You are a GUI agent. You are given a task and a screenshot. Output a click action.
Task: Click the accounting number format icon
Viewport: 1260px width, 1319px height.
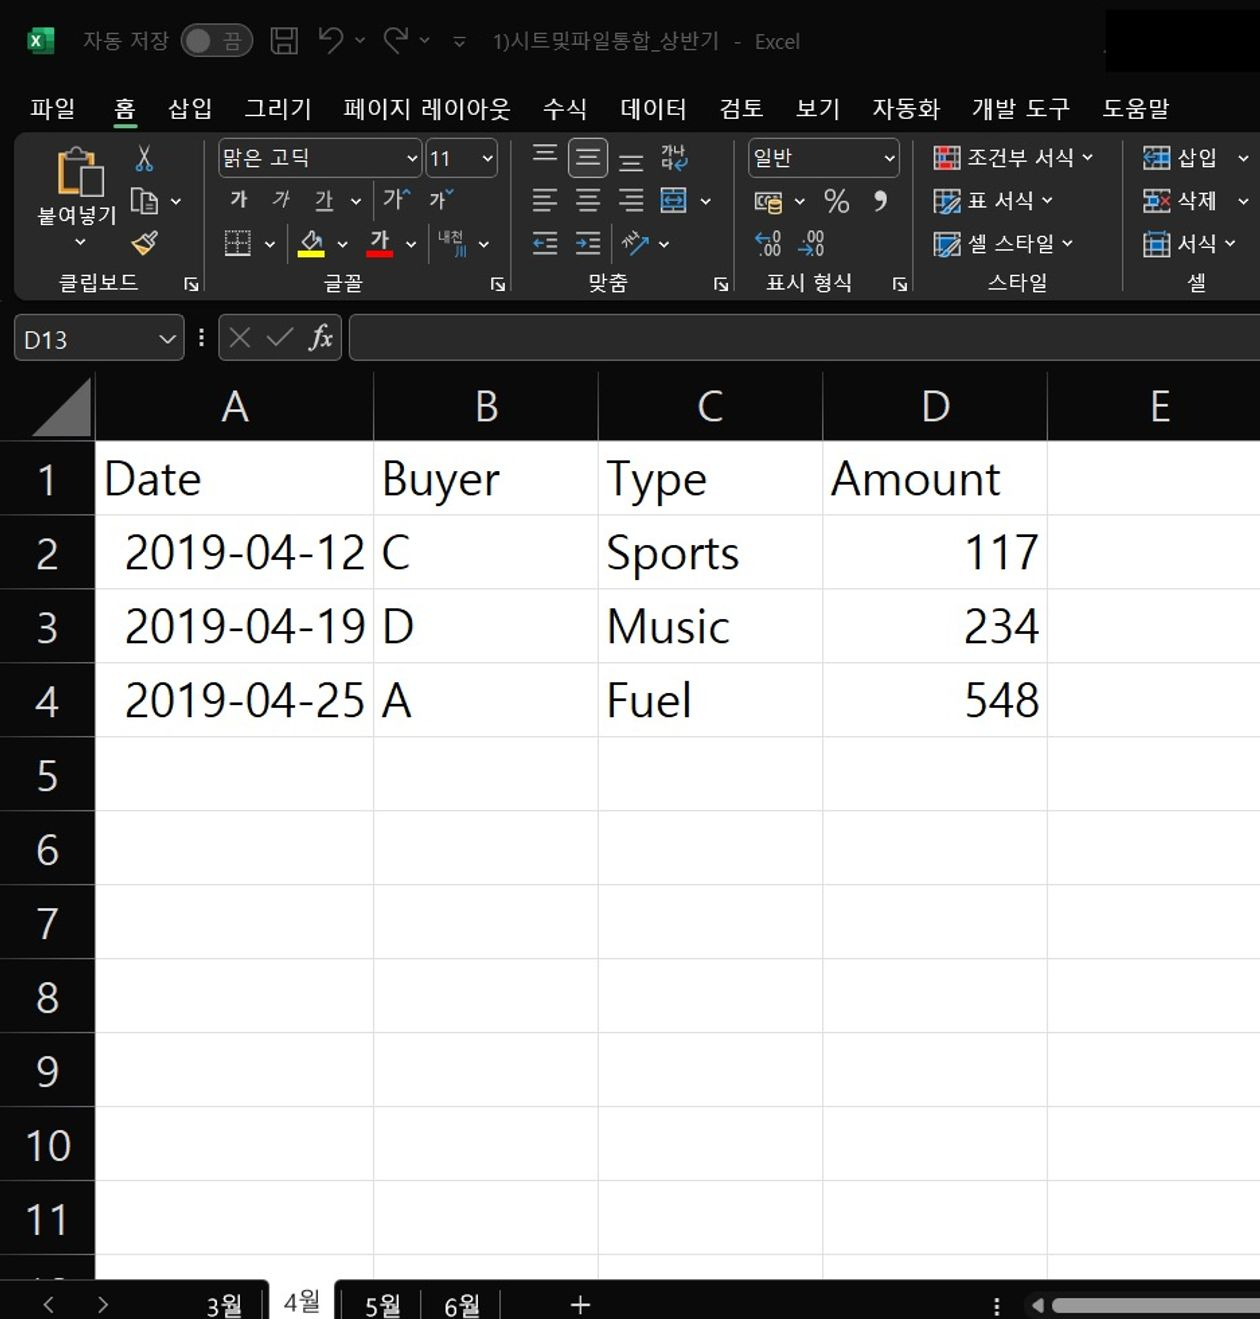(768, 202)
